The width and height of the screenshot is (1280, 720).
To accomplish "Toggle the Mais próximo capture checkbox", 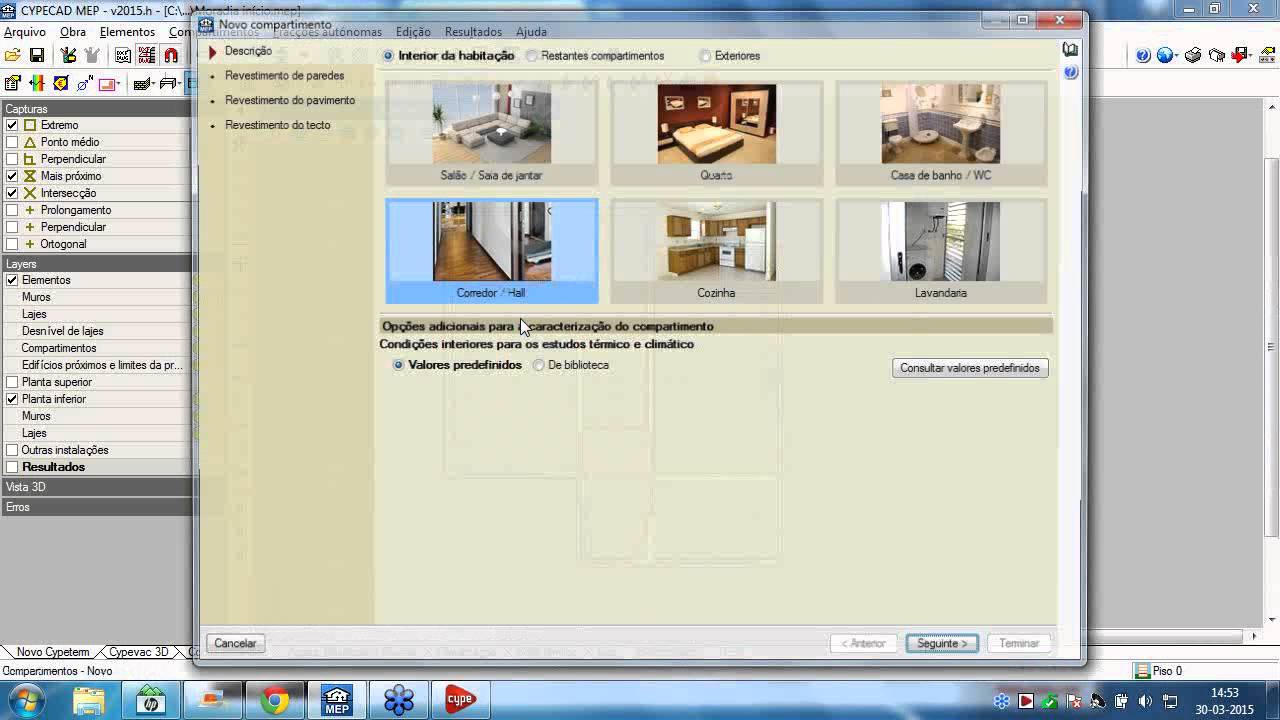I will click(x=12, y=176).
